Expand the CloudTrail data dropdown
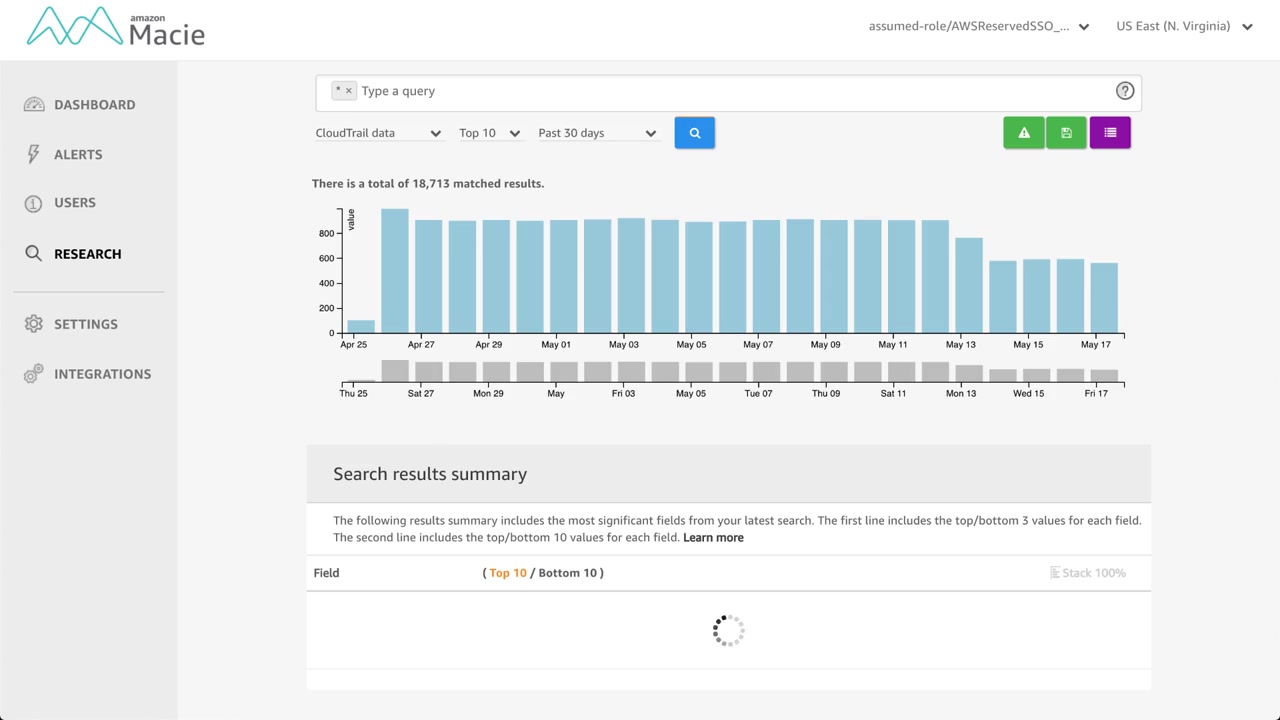Image resolution: width=1280 pixels, height=720 pixels. click(378, 133)
